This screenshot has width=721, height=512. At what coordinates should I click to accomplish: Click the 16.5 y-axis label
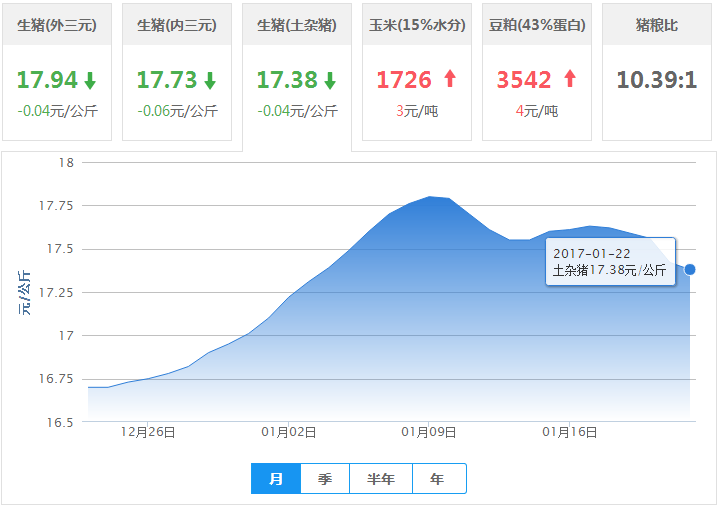[60, 422]
